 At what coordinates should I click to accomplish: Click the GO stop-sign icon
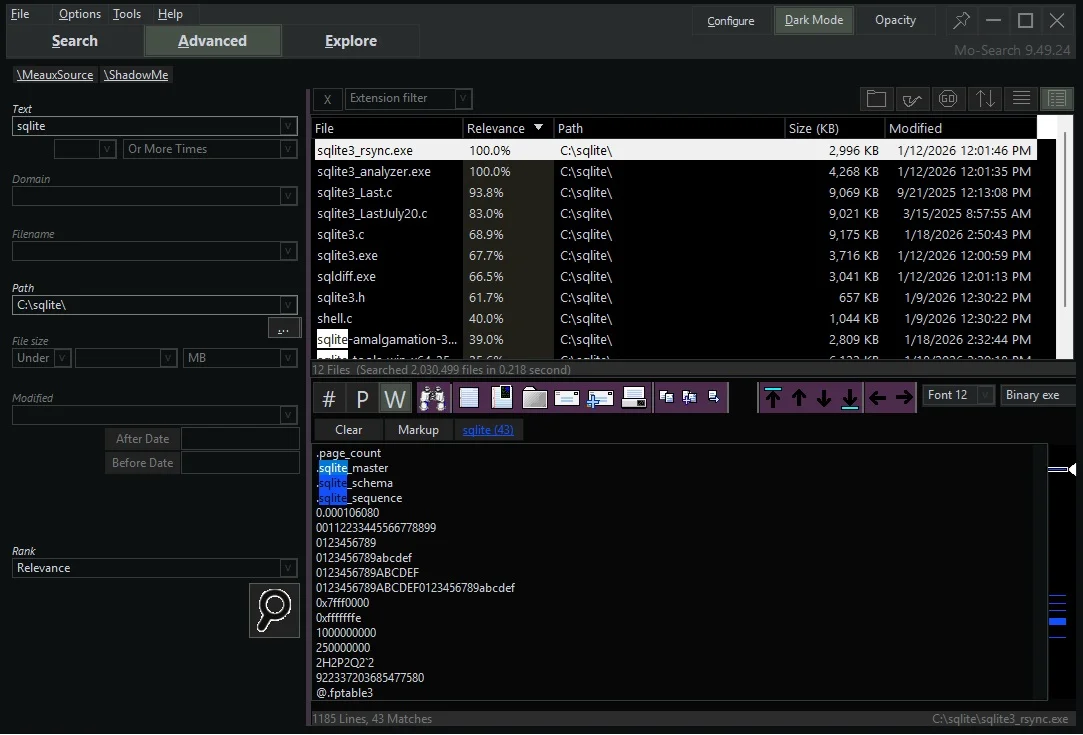[x=948, y=98]
